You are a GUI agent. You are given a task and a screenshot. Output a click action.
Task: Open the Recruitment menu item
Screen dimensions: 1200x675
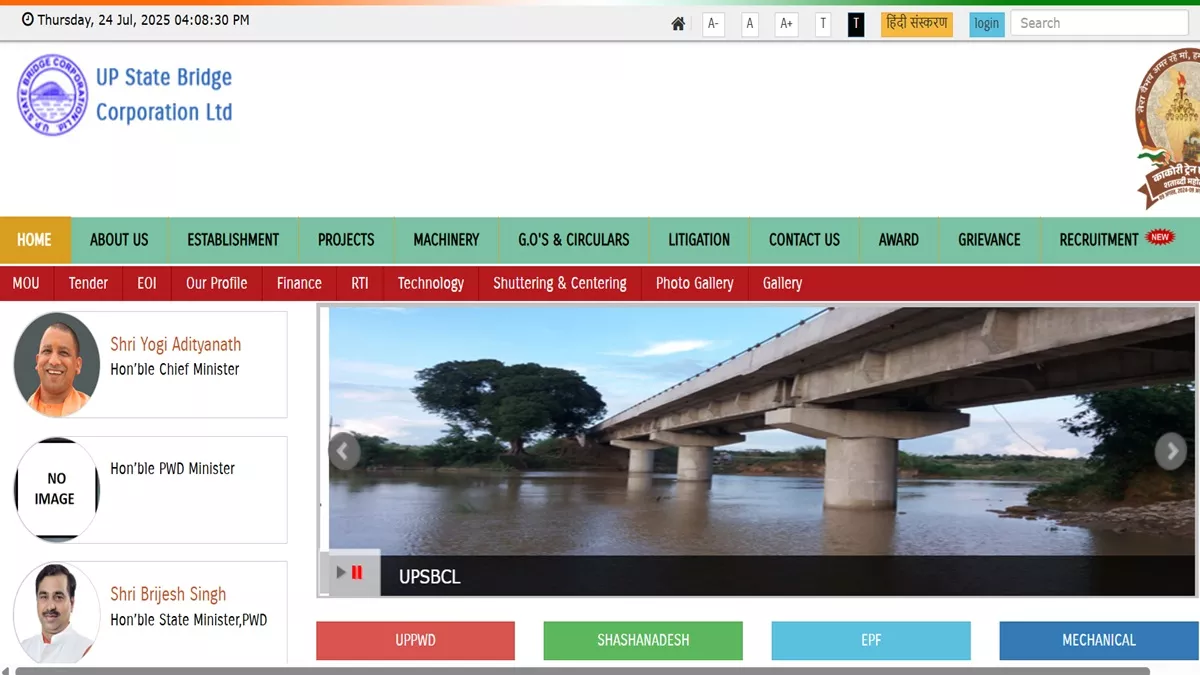(1099, 240)
